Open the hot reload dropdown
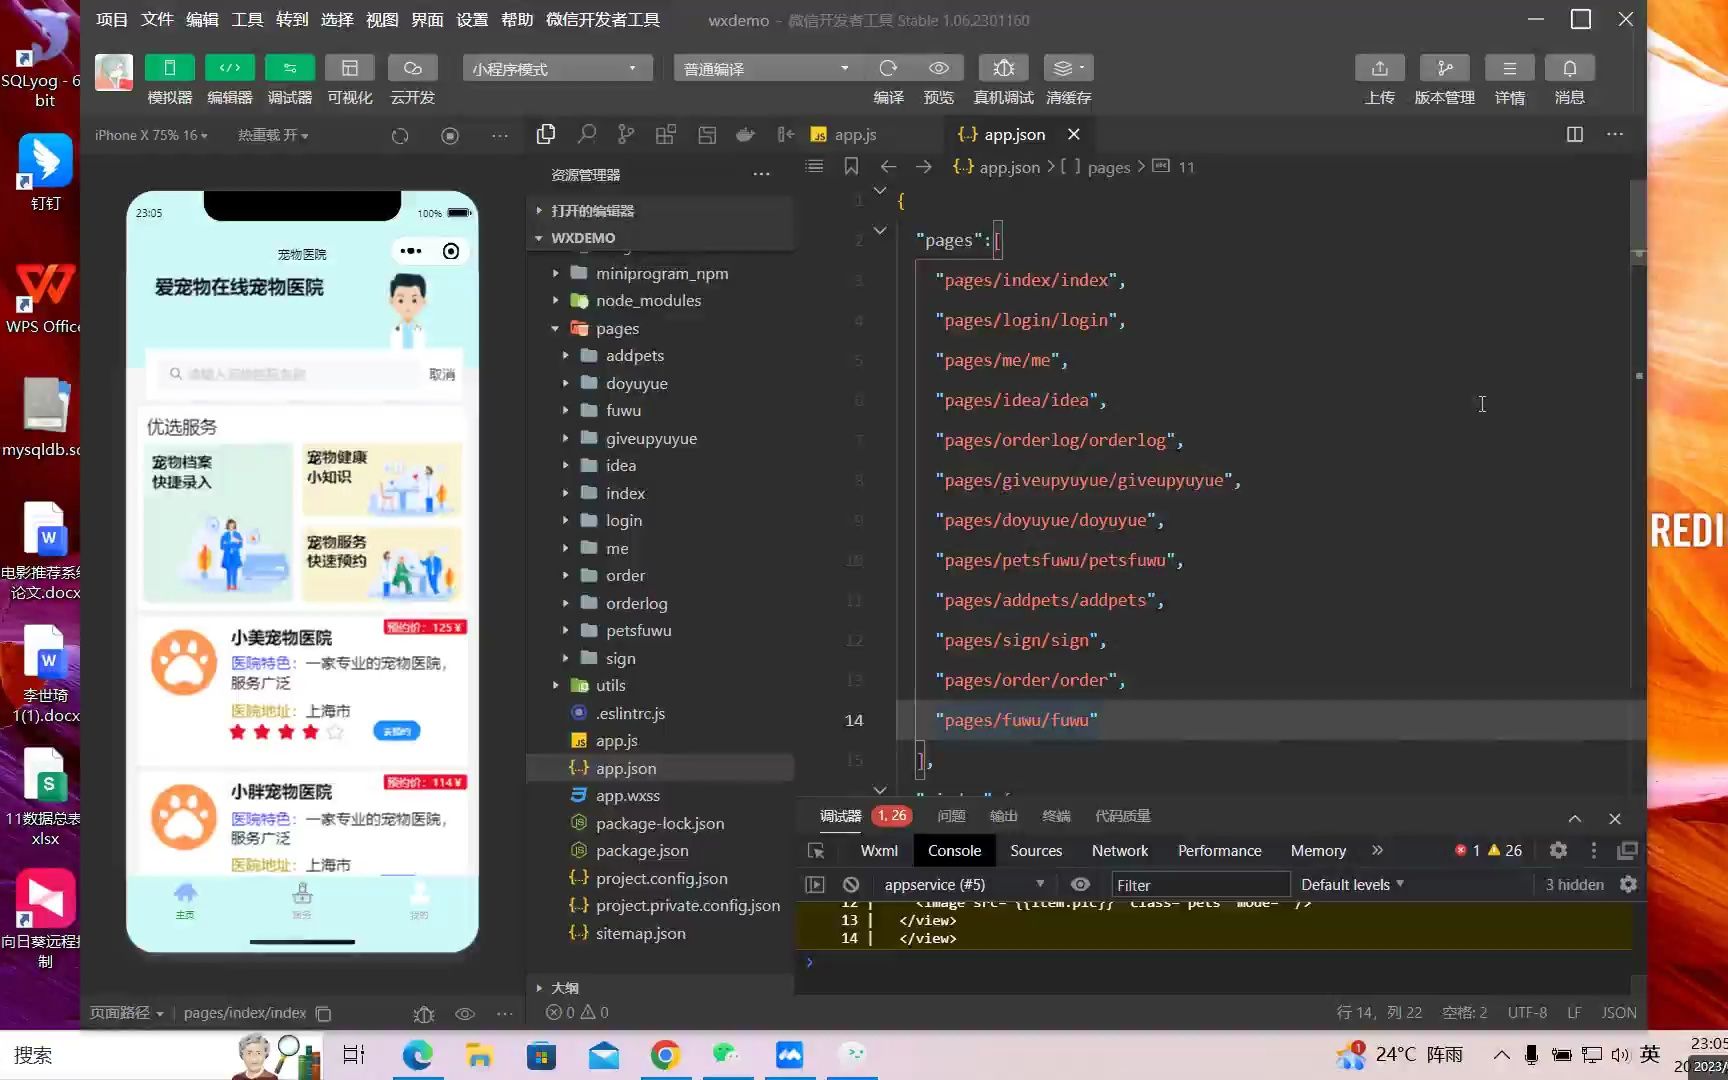This screenshot has height=1080, width=1728. [272, 135]
